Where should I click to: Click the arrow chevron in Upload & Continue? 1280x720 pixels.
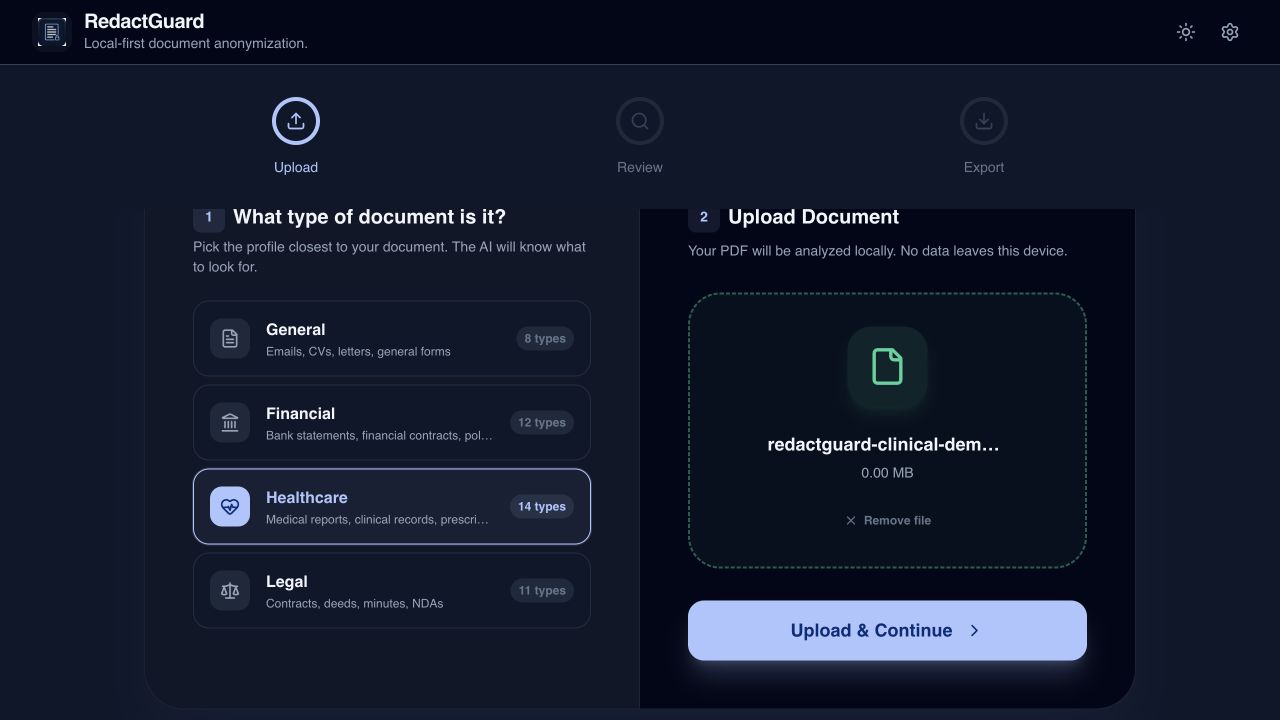coord(974,630)
